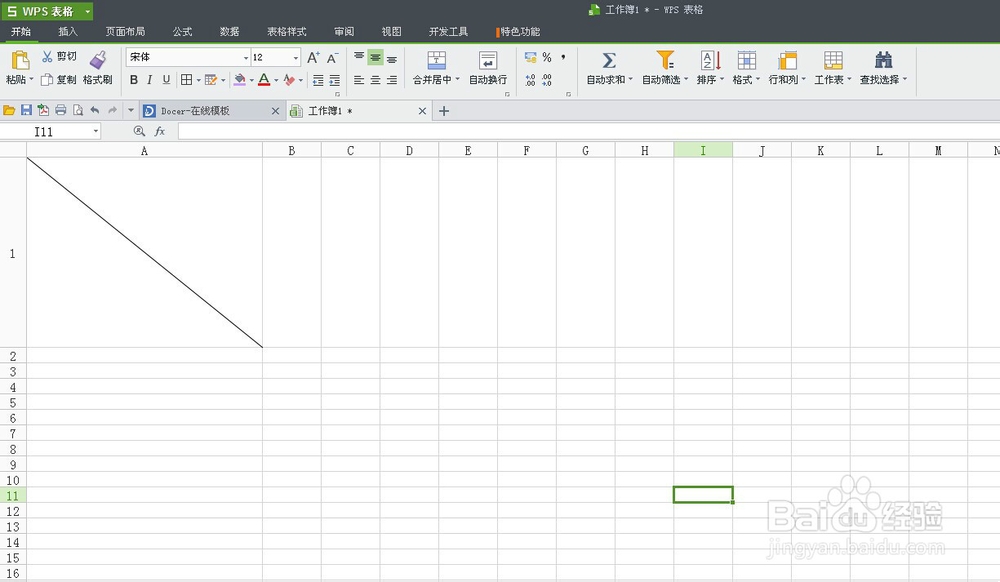
Task: Click the Paste (粘贴) clipboard icon
Action: (20, 60)
